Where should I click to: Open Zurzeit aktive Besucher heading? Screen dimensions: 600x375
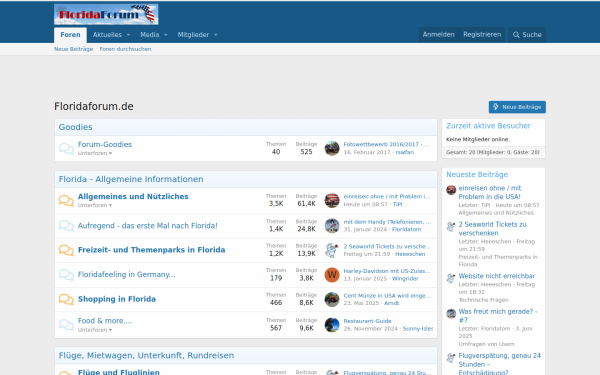coord(488,126)
